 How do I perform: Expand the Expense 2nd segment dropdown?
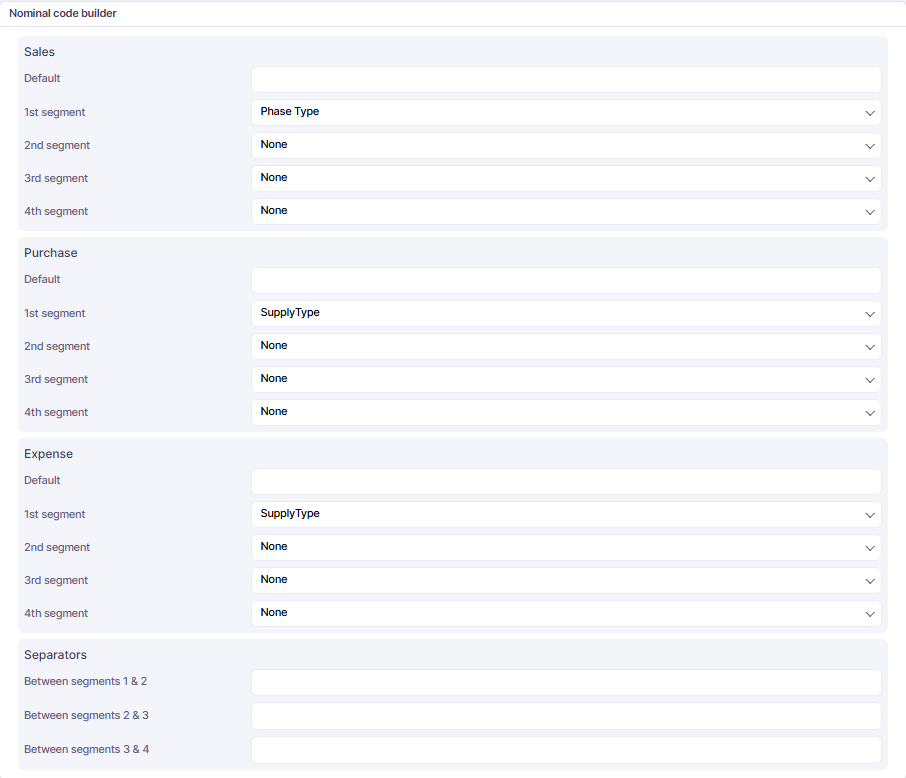coord(565,547)
